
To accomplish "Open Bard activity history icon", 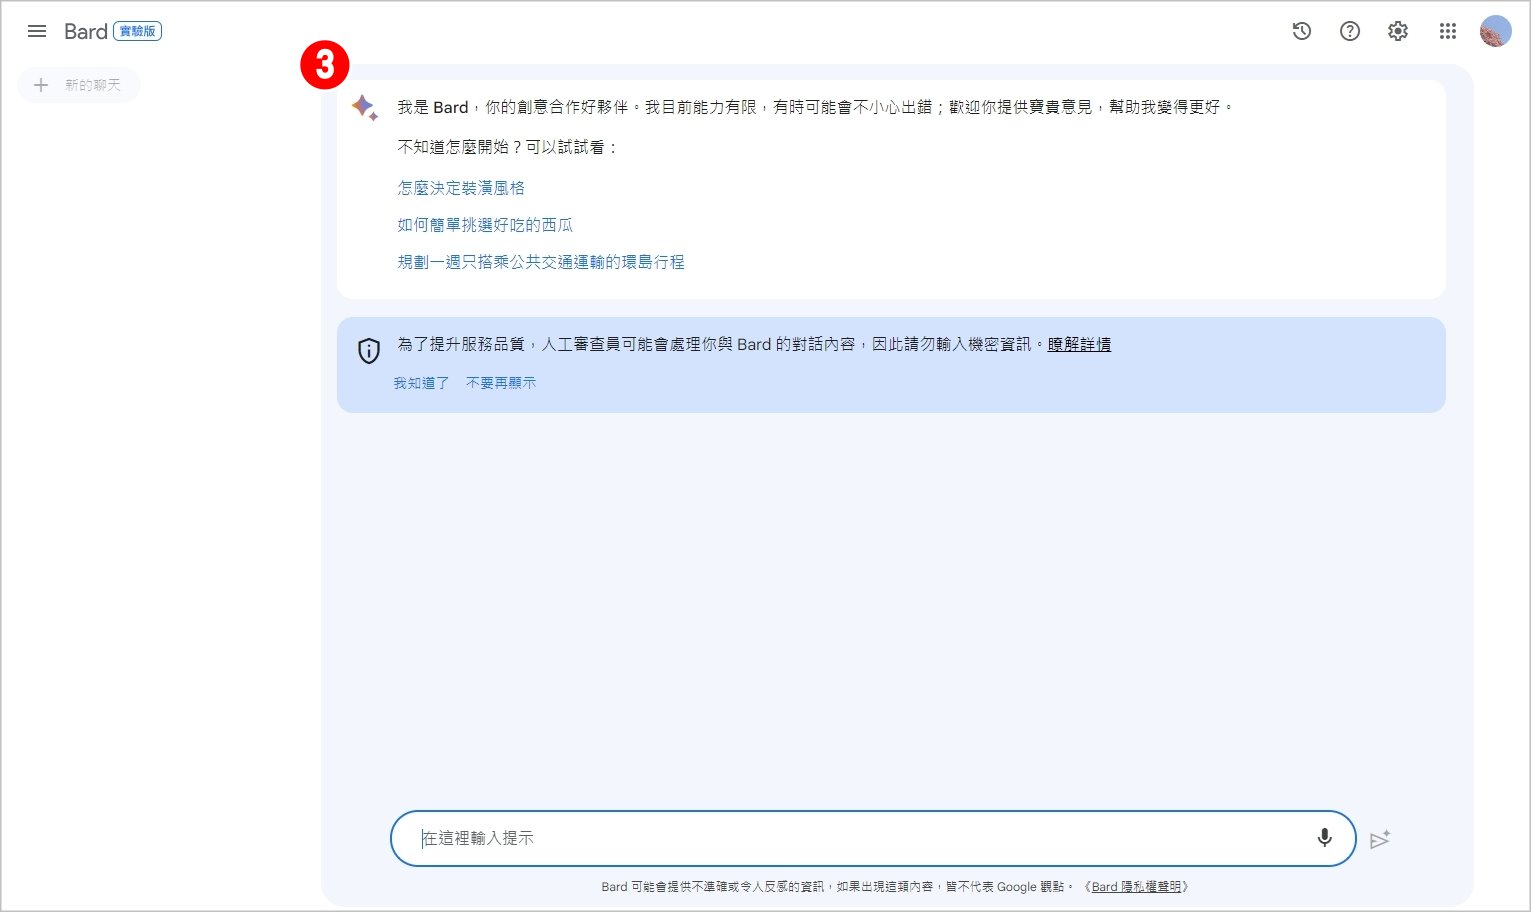I will click(1302, 31).
